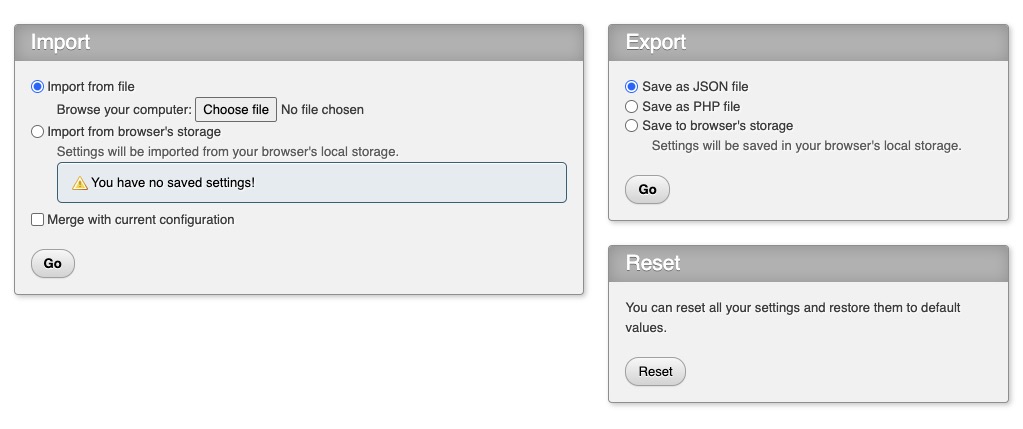Click the Export panel title bar
The width and height of the screenshot is (1023, 429).
tap(808, 42)
